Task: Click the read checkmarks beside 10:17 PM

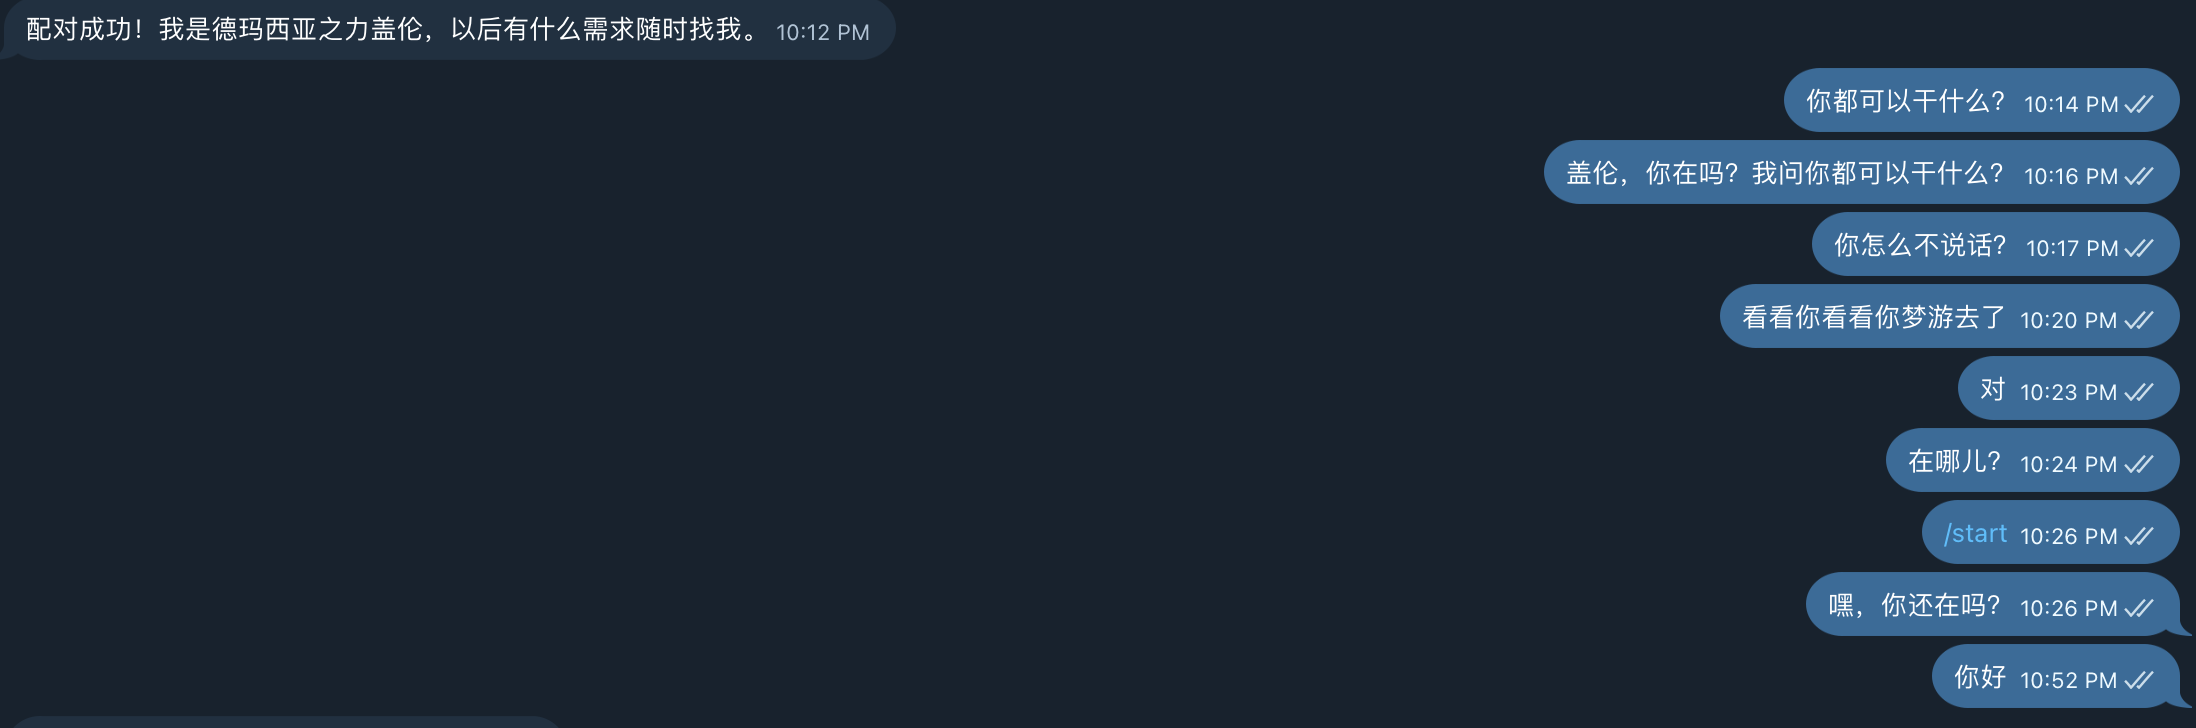Action: click(2139, 248)
